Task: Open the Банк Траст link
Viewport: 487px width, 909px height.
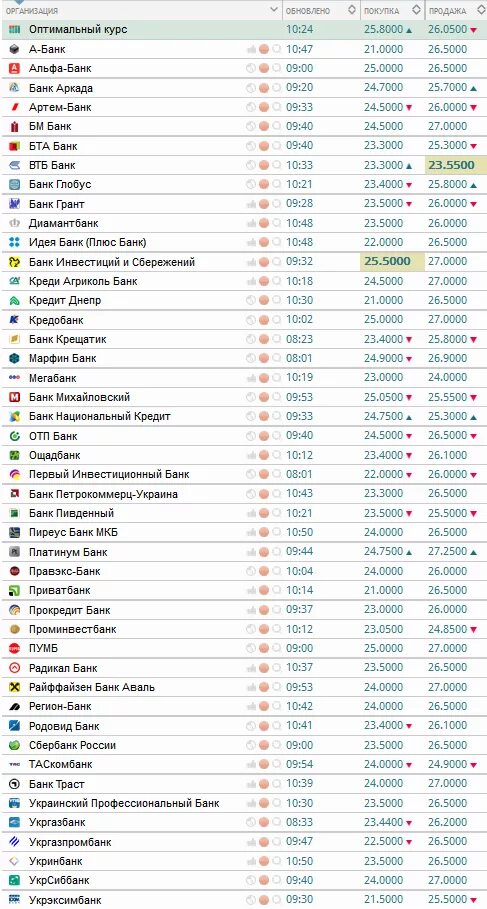Action: click(x=57, y=784)
